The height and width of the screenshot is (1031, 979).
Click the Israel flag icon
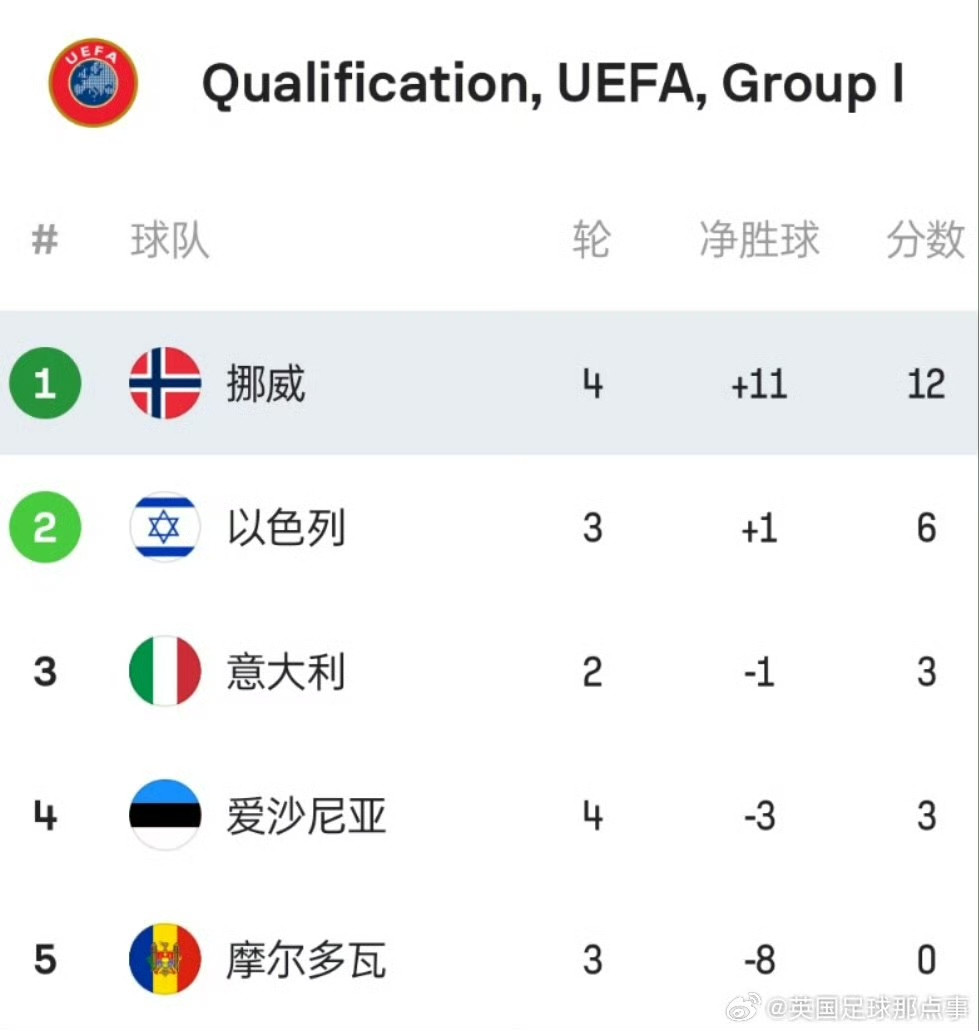click(165, 527)
